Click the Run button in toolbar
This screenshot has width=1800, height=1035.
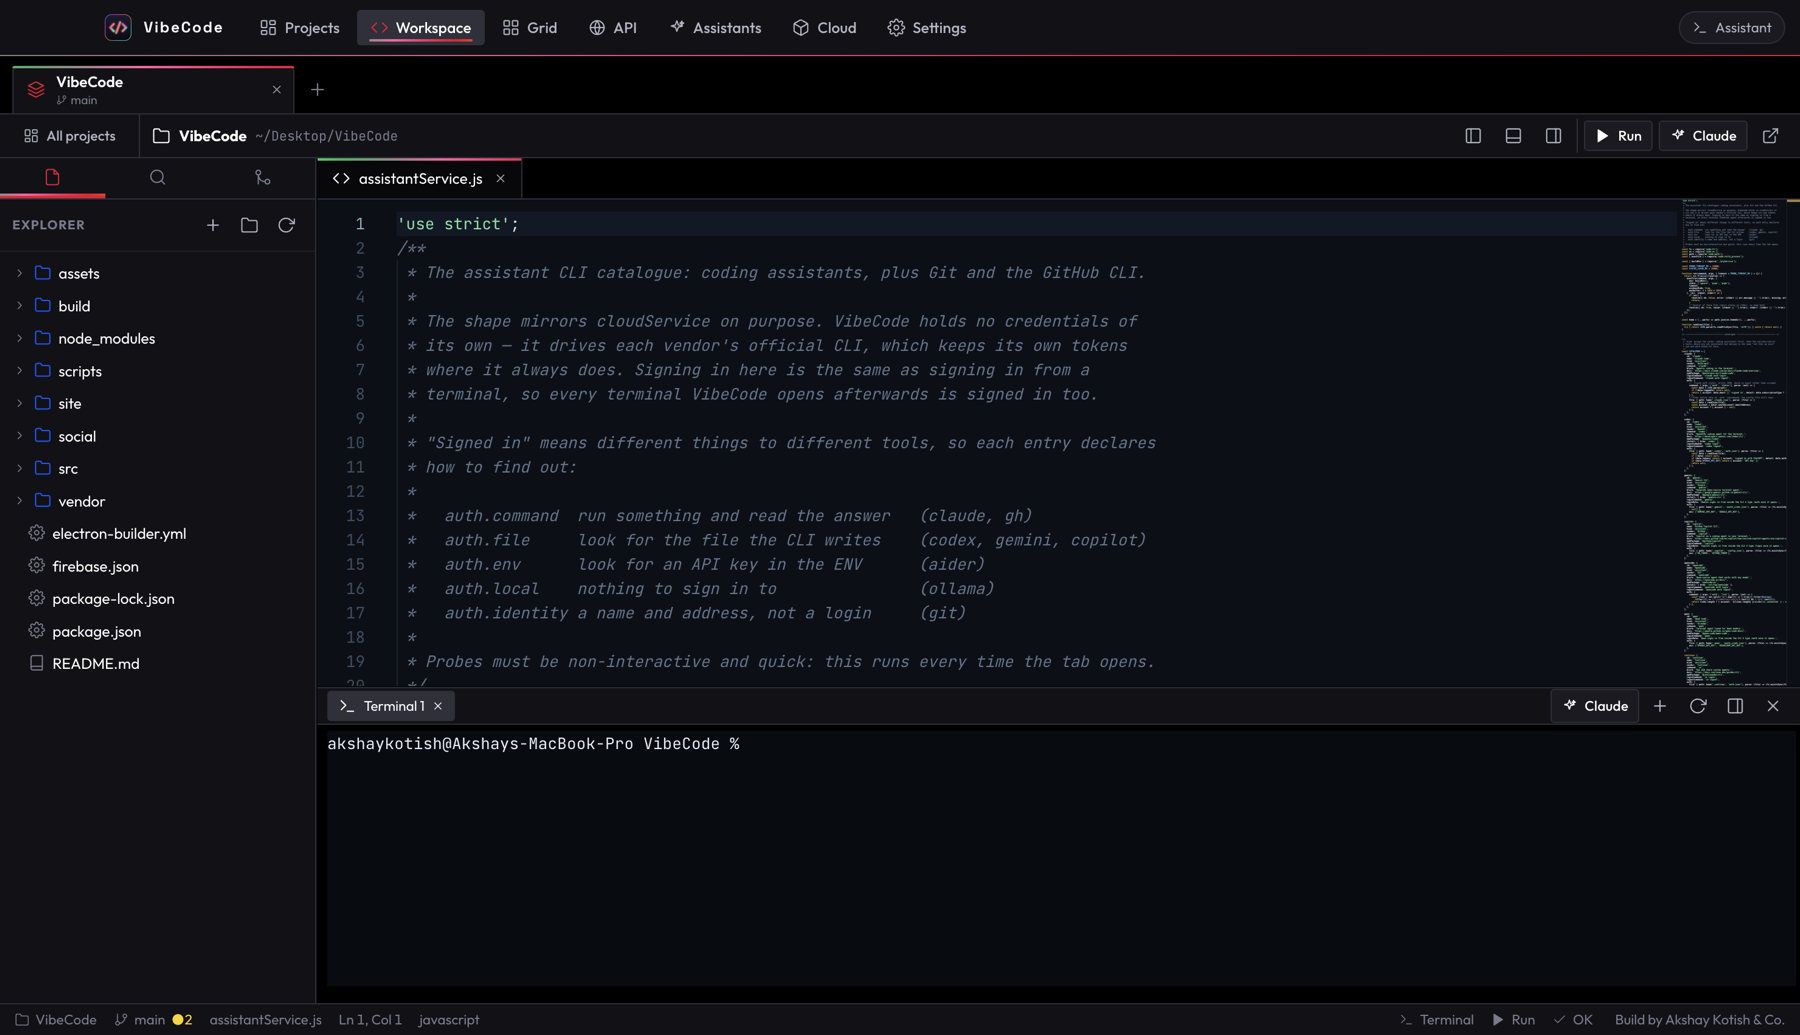1618,136
